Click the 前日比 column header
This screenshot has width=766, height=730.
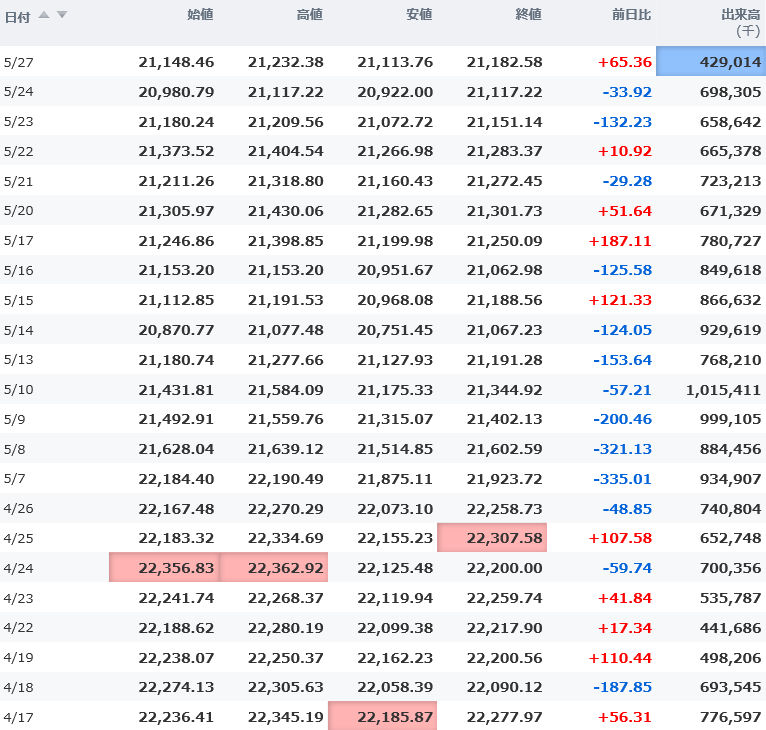coord(632,15)
